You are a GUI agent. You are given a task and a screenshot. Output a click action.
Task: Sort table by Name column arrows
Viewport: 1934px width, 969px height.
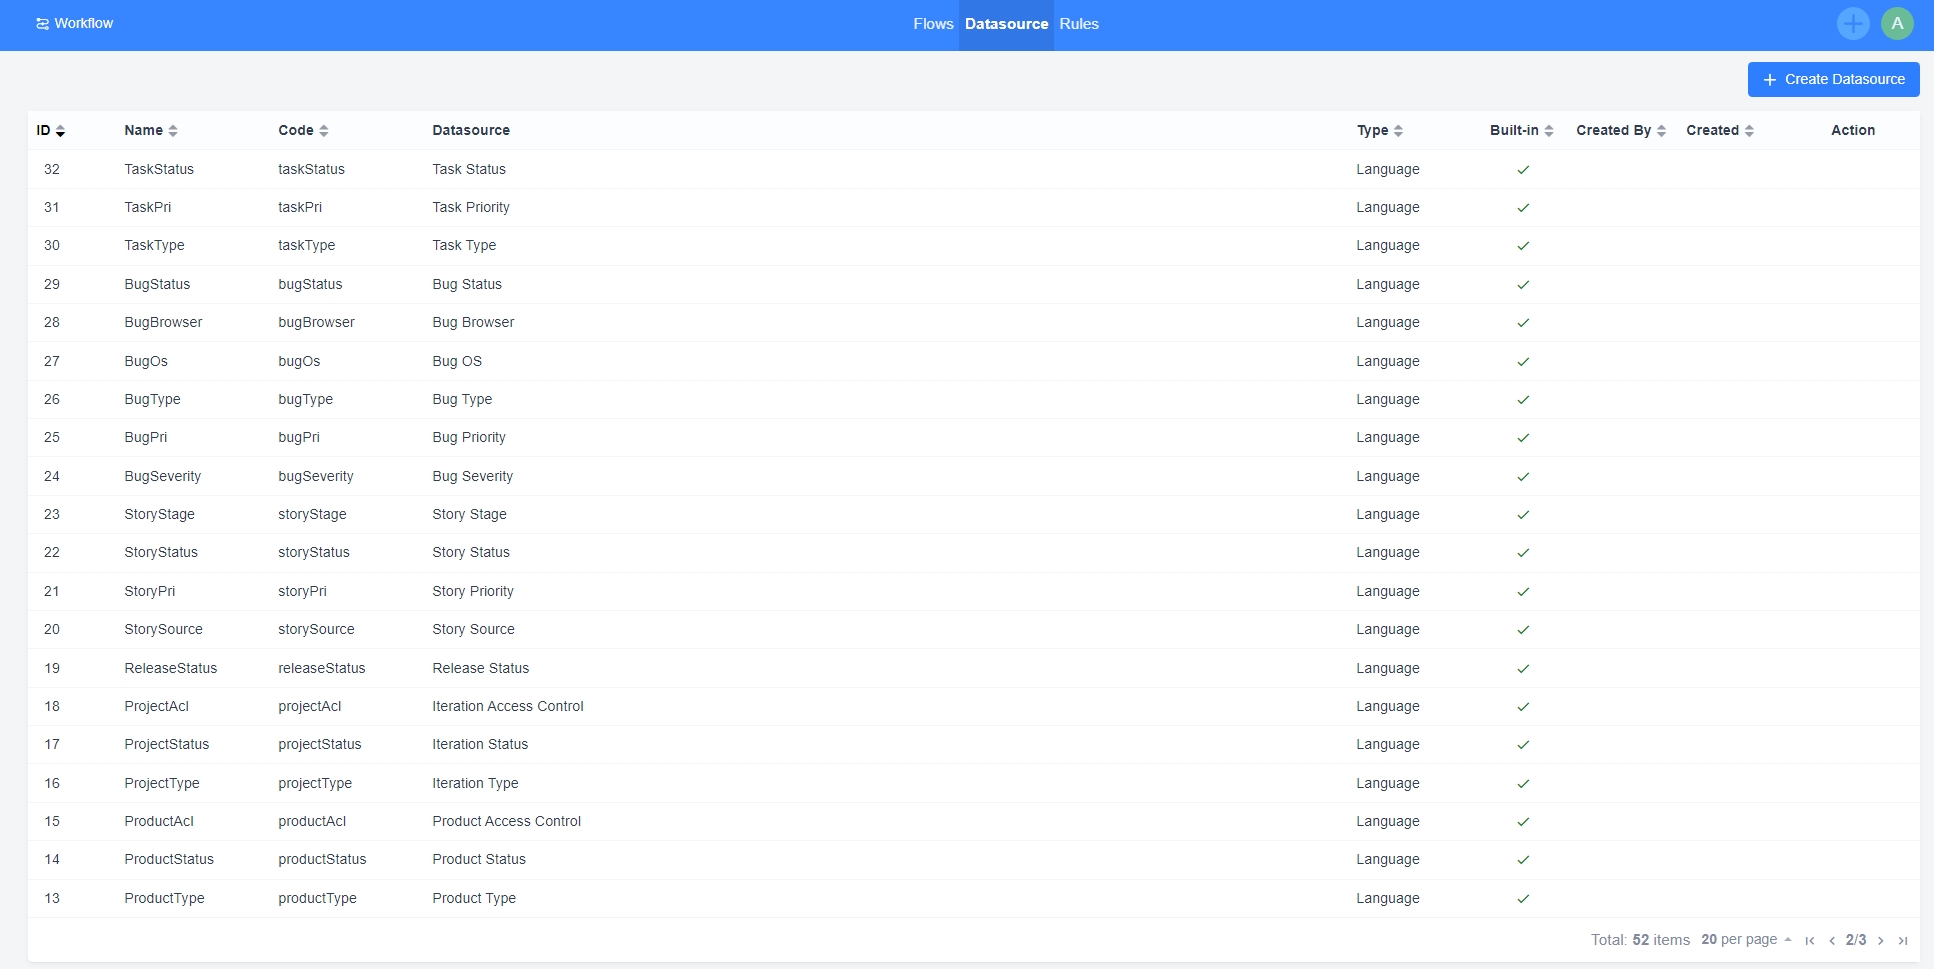(x=173, y=131)
